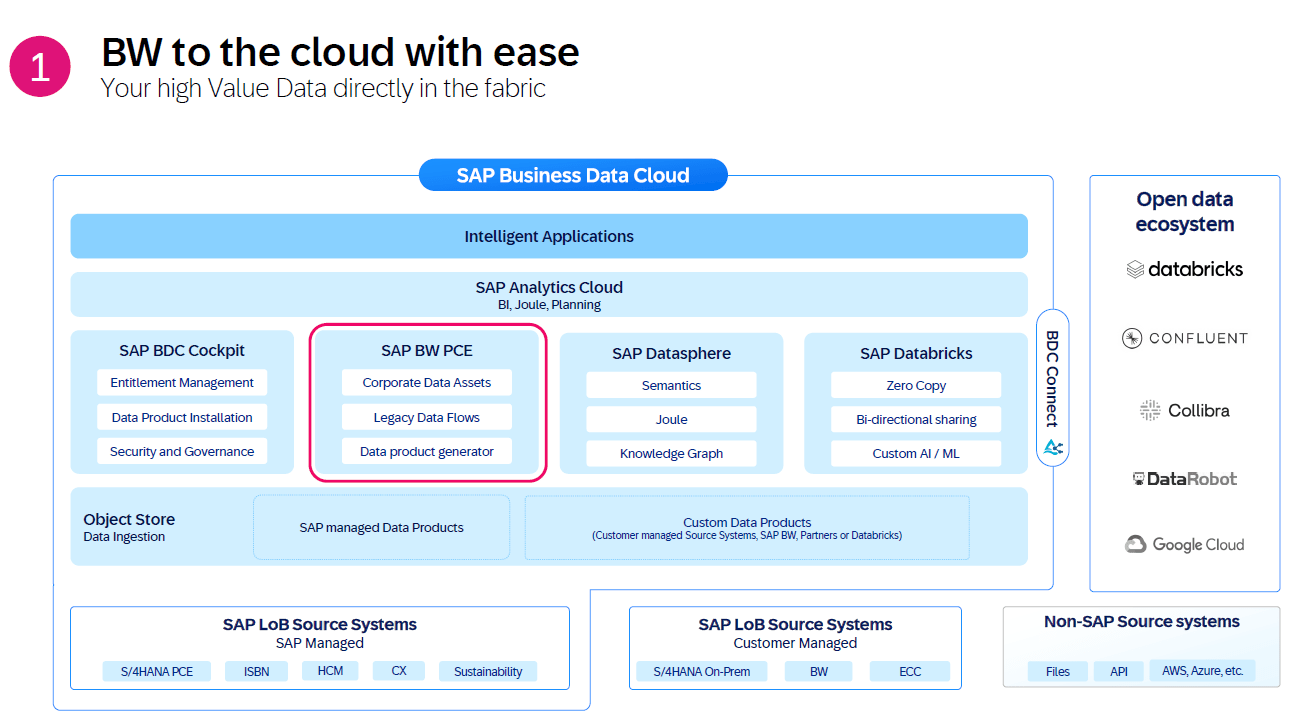The height and width of the screenshot is (718, 1297).
Task: Click the Google Cloud logo icon
Action: pos(1135,544)
